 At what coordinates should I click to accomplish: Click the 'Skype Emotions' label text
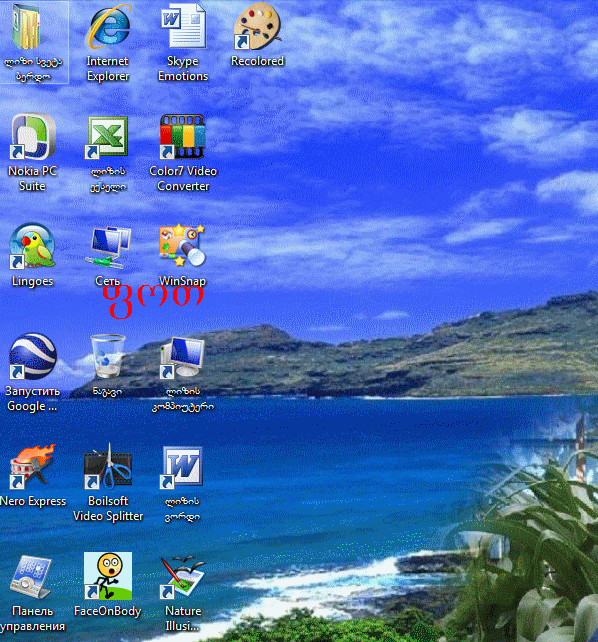pos(183,69)
